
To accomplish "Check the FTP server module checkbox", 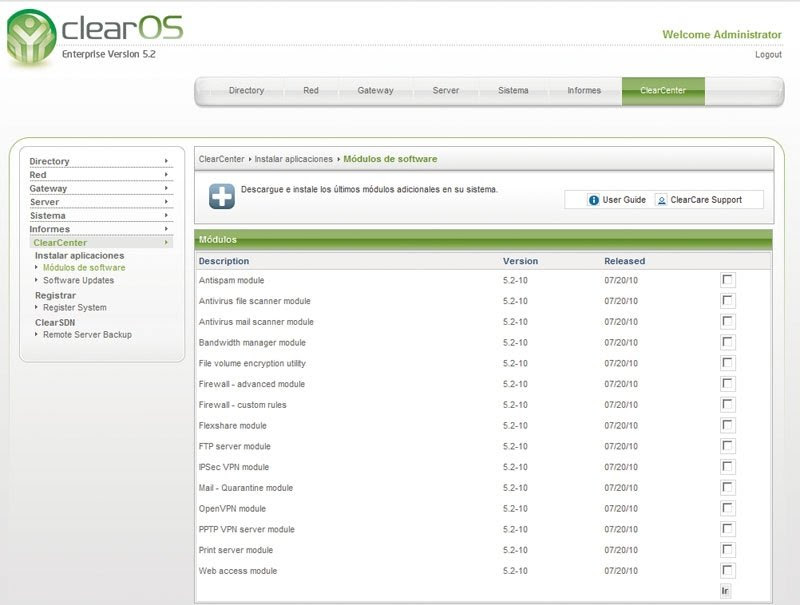I will tap(727, 446).
